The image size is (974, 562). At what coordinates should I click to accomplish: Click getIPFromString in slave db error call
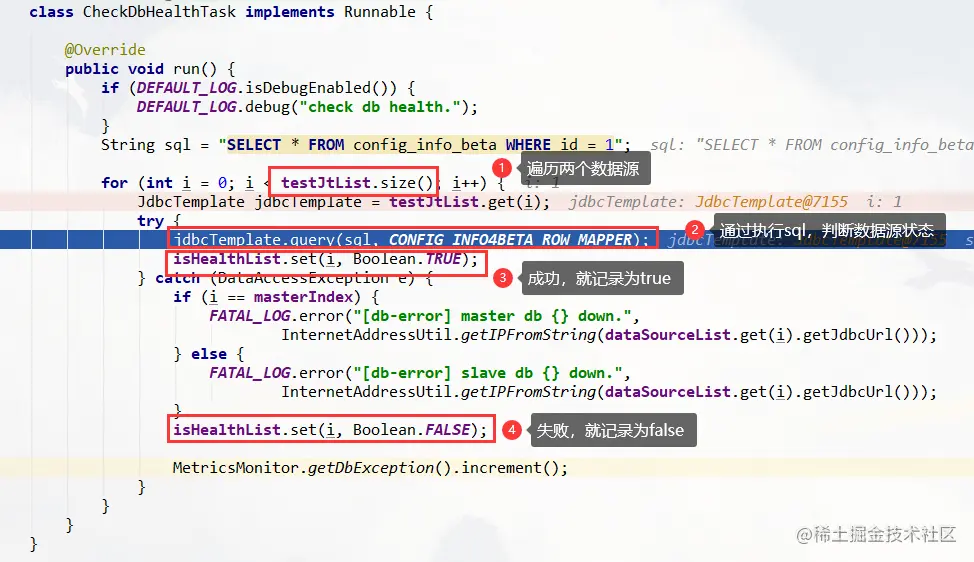(x=528, y=392)
